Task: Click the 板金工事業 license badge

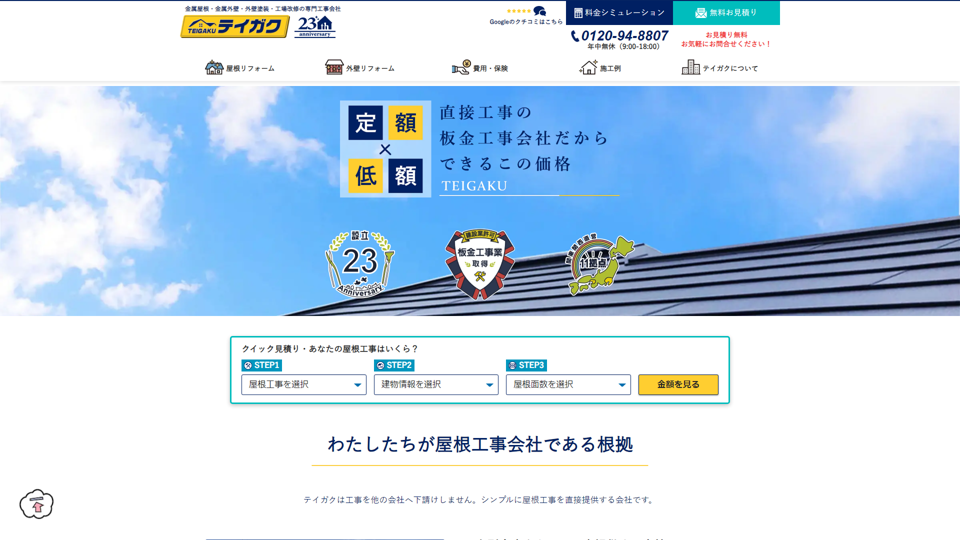Action: tap(480, 264)
